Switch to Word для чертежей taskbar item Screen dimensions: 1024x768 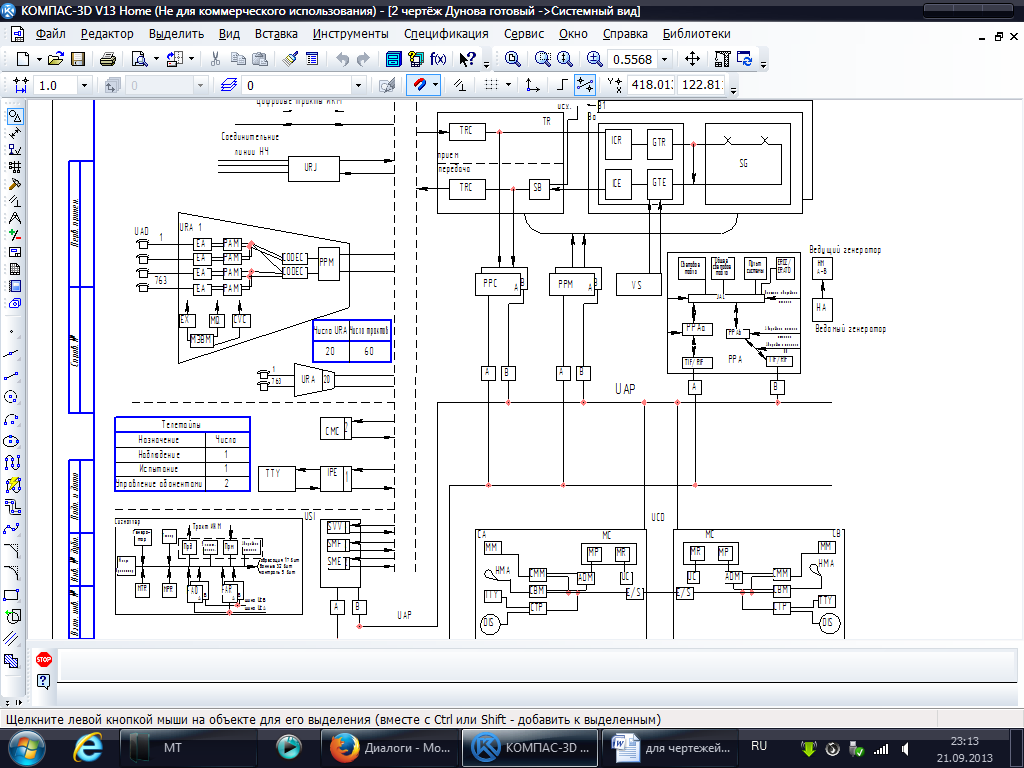(671, 748)
